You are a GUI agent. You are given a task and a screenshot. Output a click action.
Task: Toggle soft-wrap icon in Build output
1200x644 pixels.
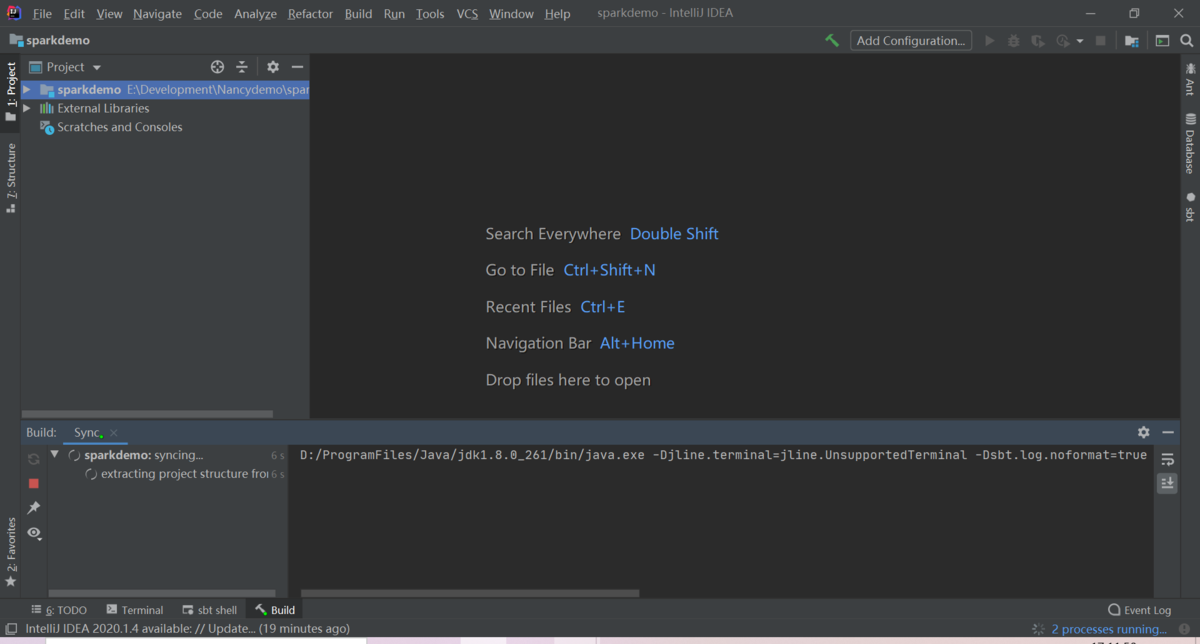(x=1167, y=459)
